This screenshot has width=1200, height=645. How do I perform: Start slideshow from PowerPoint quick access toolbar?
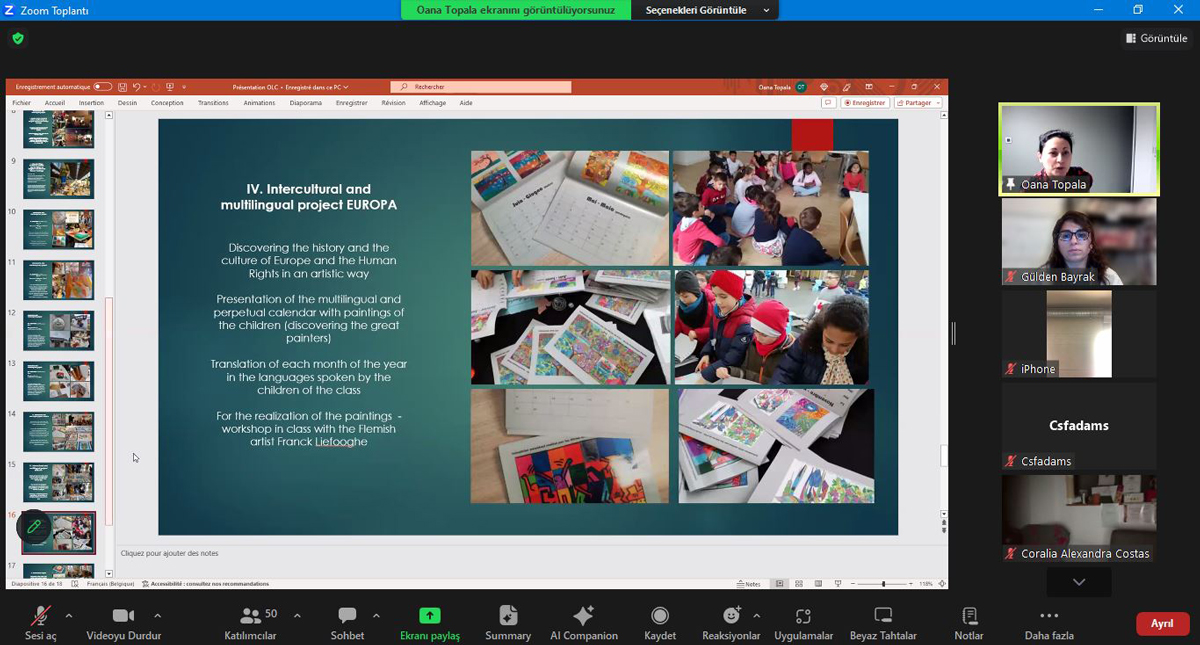click(170, 87)
